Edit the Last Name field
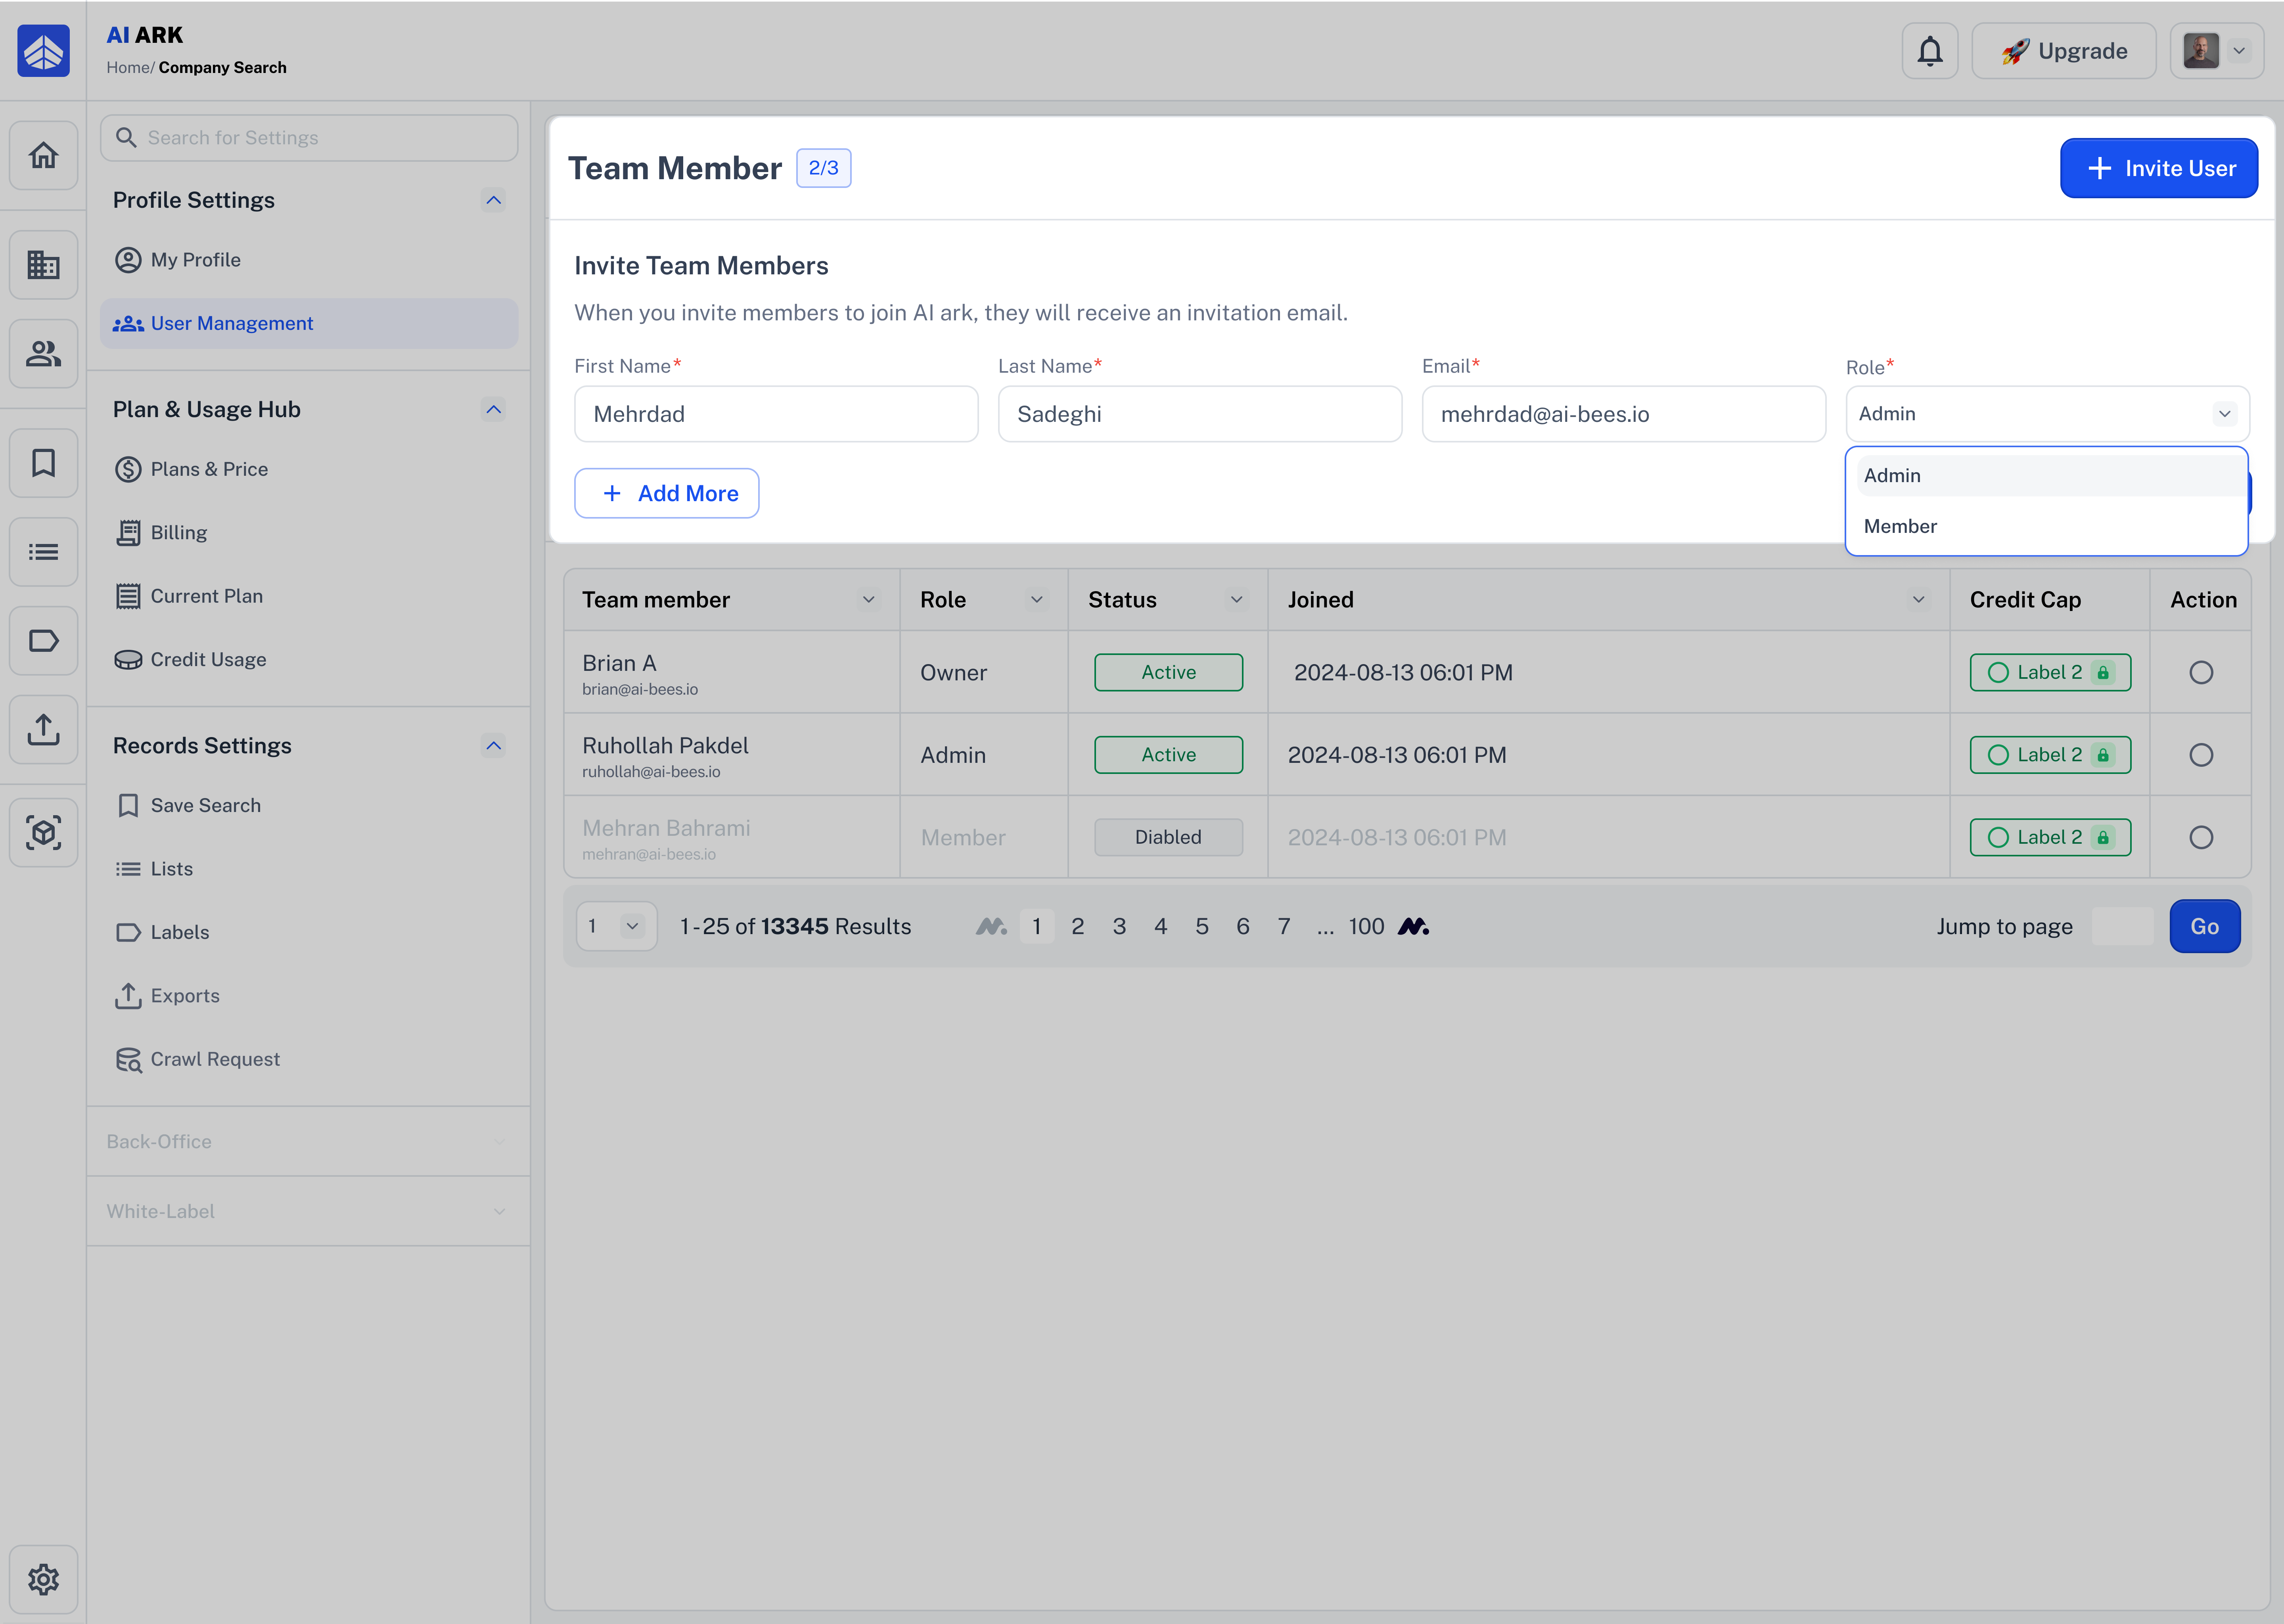This screenshot has height=1624, width=2284. point(1200,414)
